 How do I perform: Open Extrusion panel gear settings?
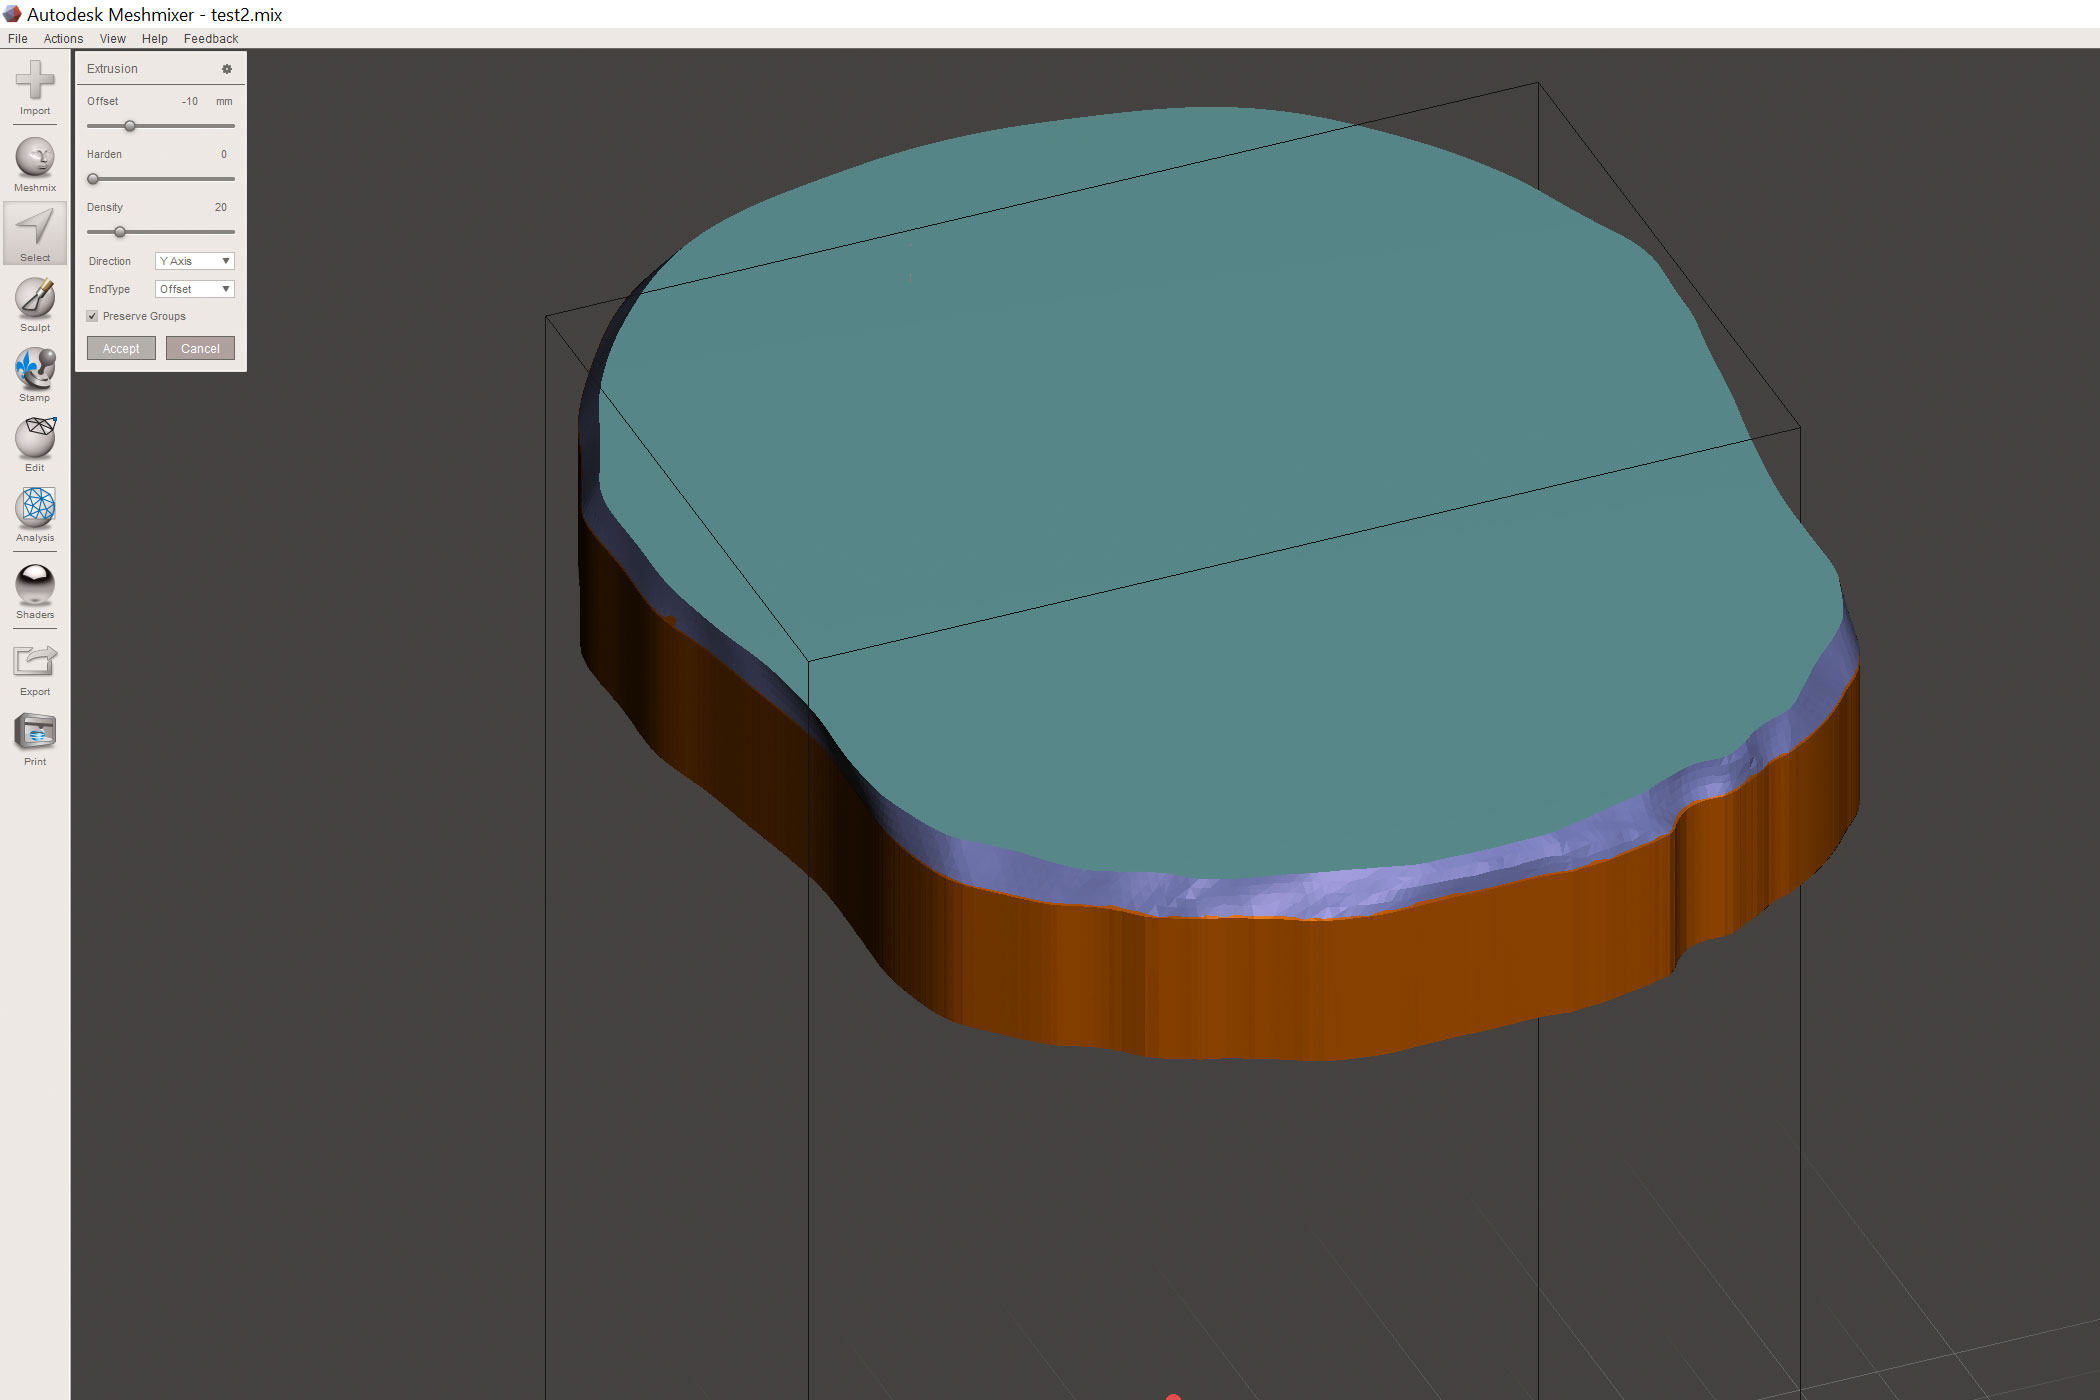[x=227, y=69]
